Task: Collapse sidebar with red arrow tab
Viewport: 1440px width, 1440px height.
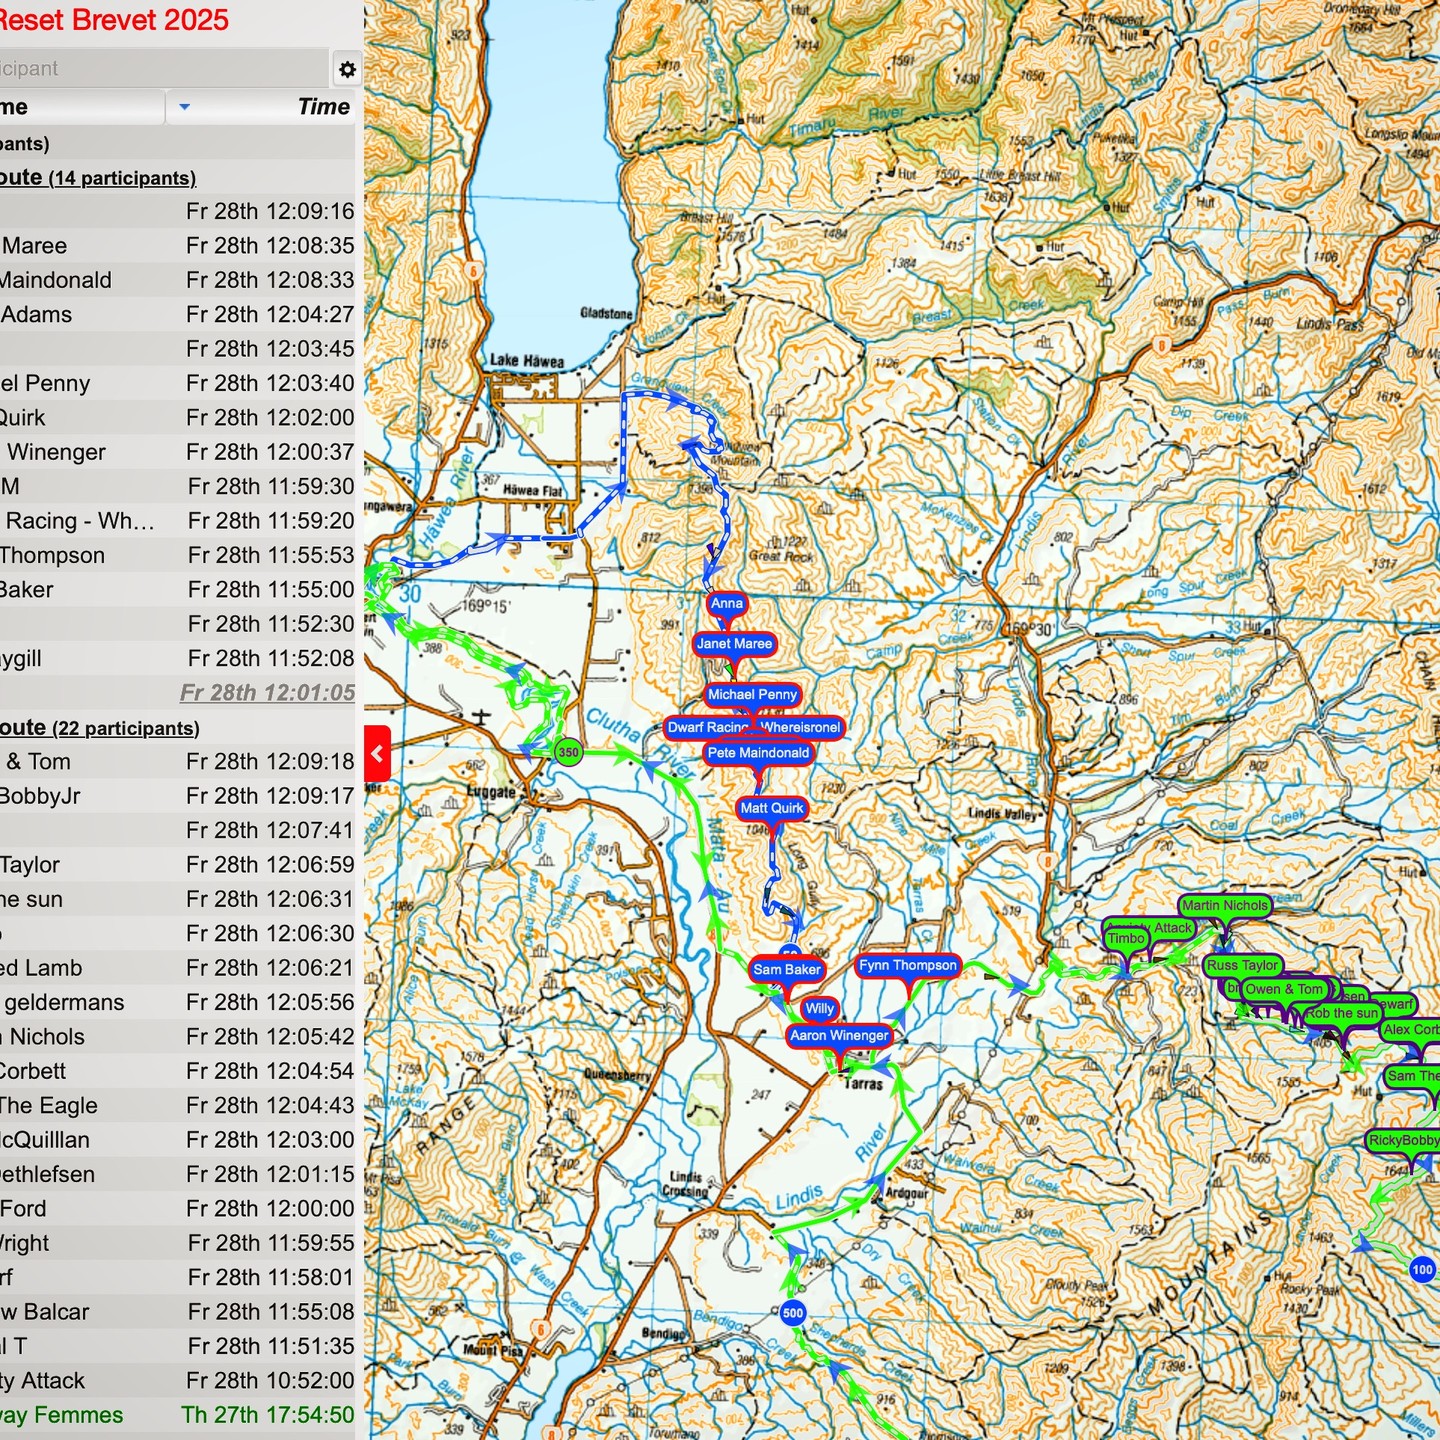Action: [377, 753]
